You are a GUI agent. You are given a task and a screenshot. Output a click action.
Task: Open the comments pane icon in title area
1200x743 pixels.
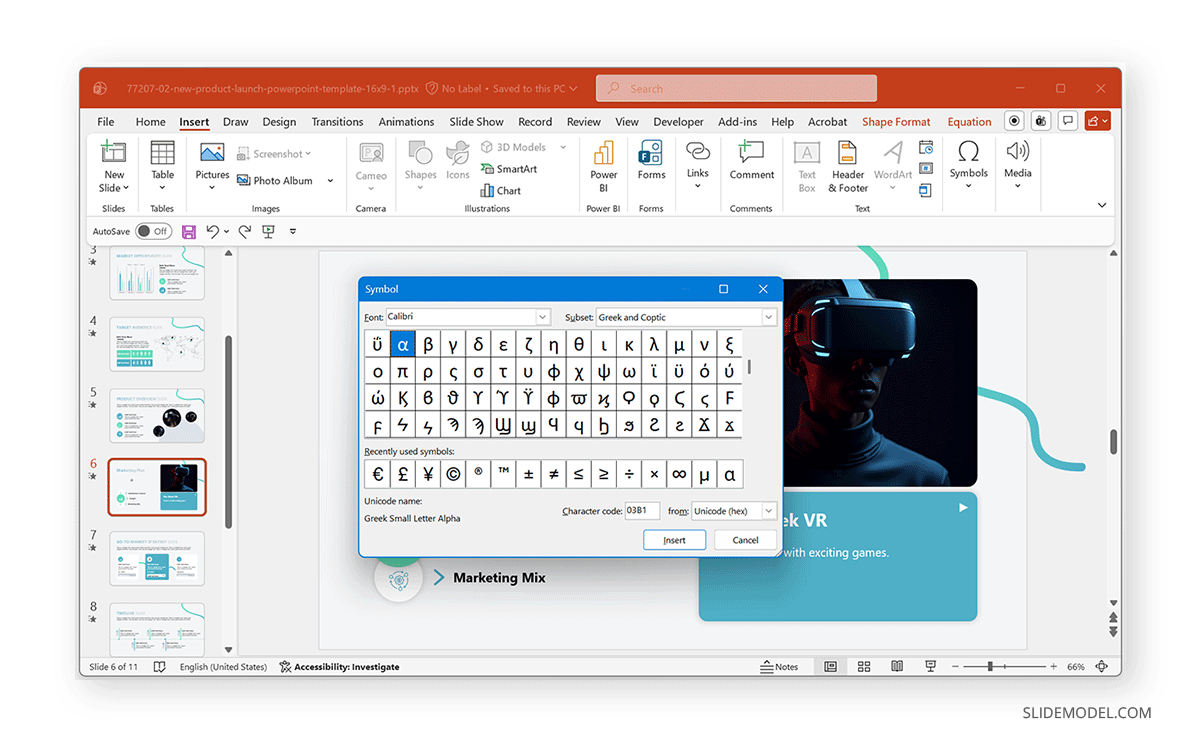1069,121
